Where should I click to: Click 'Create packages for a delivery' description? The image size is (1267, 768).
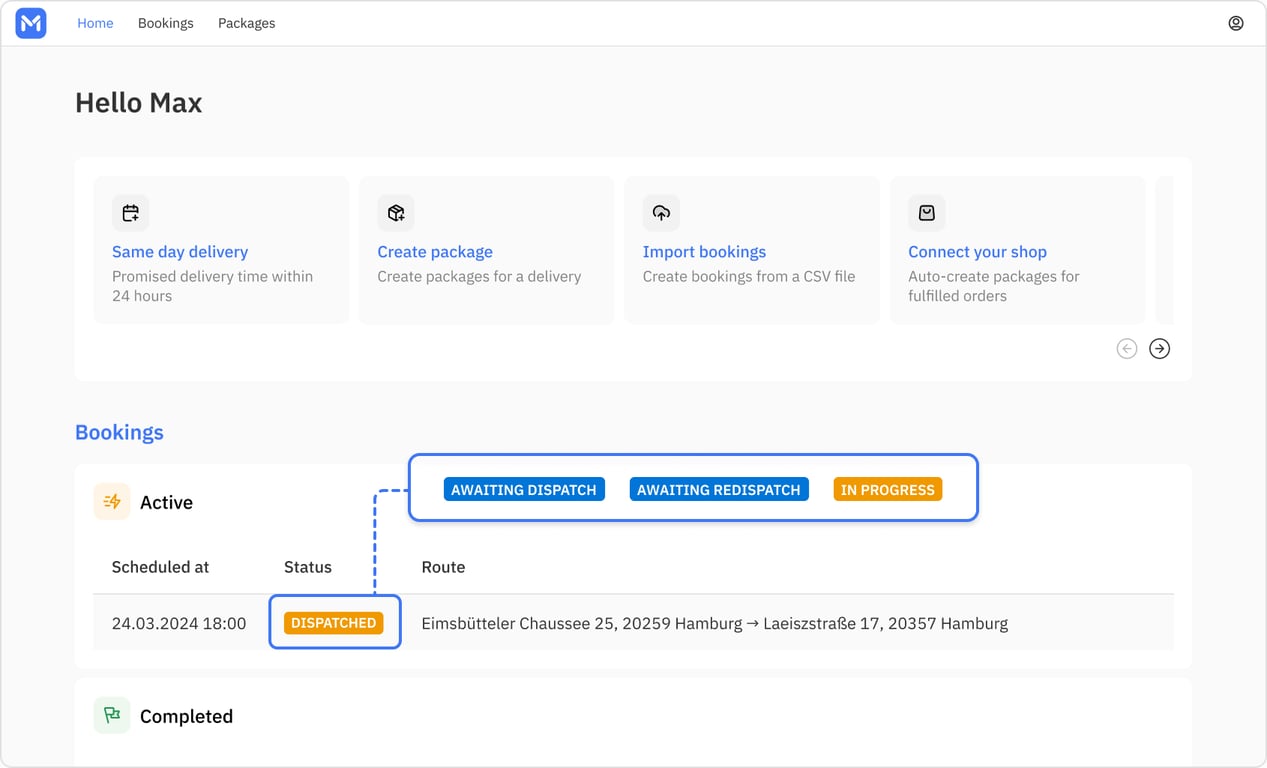click(479, 276)
